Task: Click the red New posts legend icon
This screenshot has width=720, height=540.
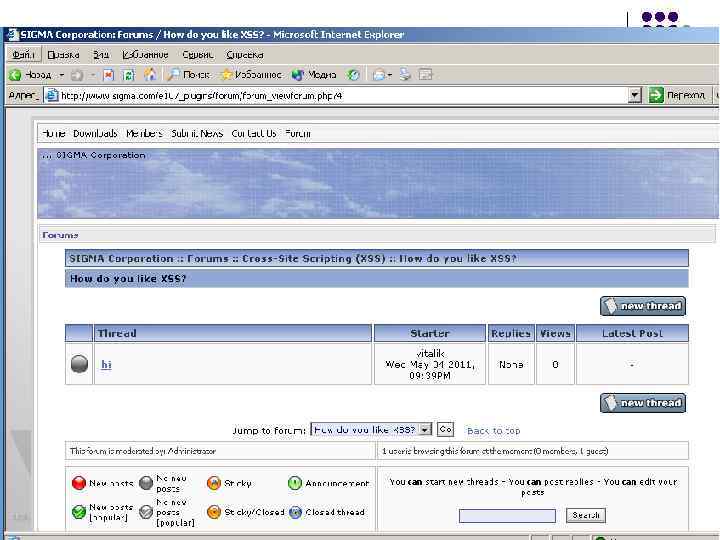Action: click(x=79, y=483)
